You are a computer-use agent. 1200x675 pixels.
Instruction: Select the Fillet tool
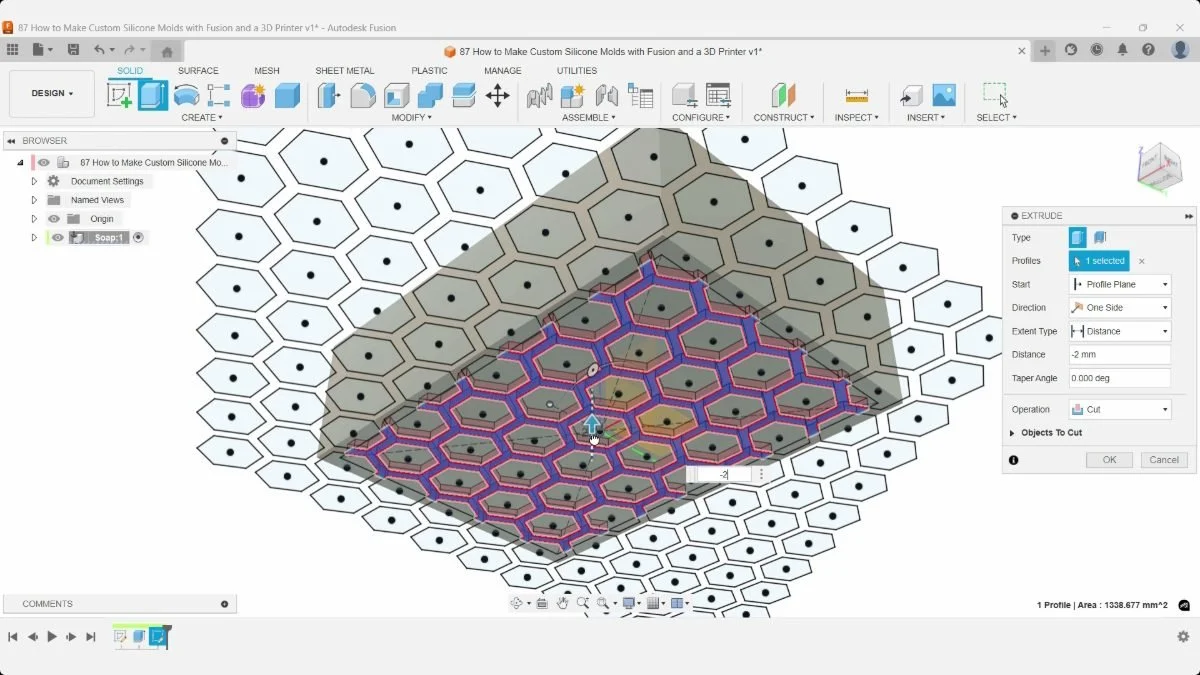pyautogui.click(x=363, y=95)
